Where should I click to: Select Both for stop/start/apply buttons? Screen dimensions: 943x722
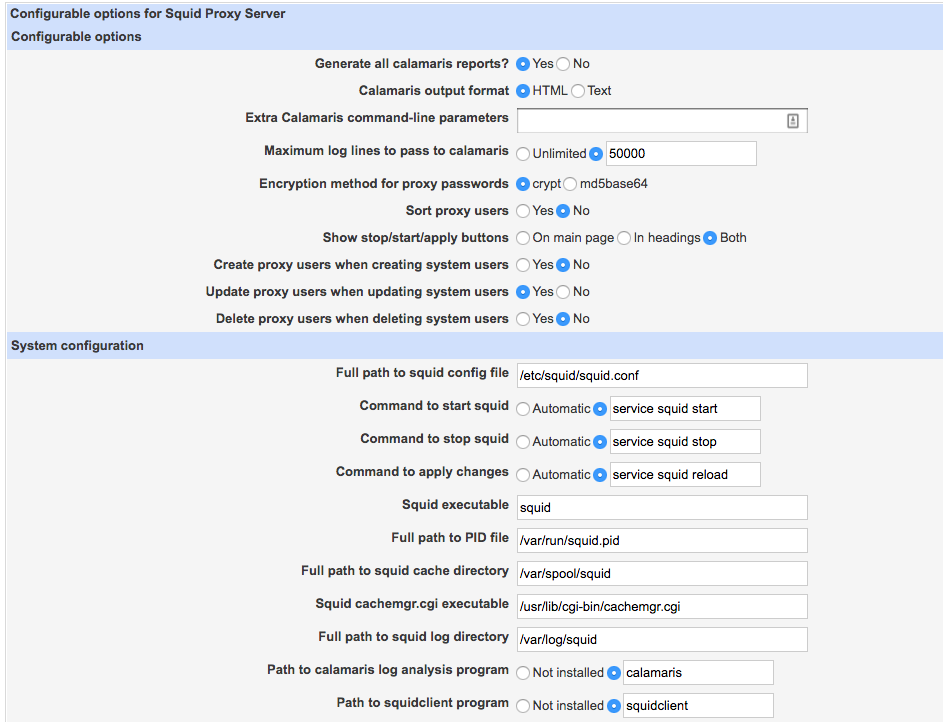710,238
